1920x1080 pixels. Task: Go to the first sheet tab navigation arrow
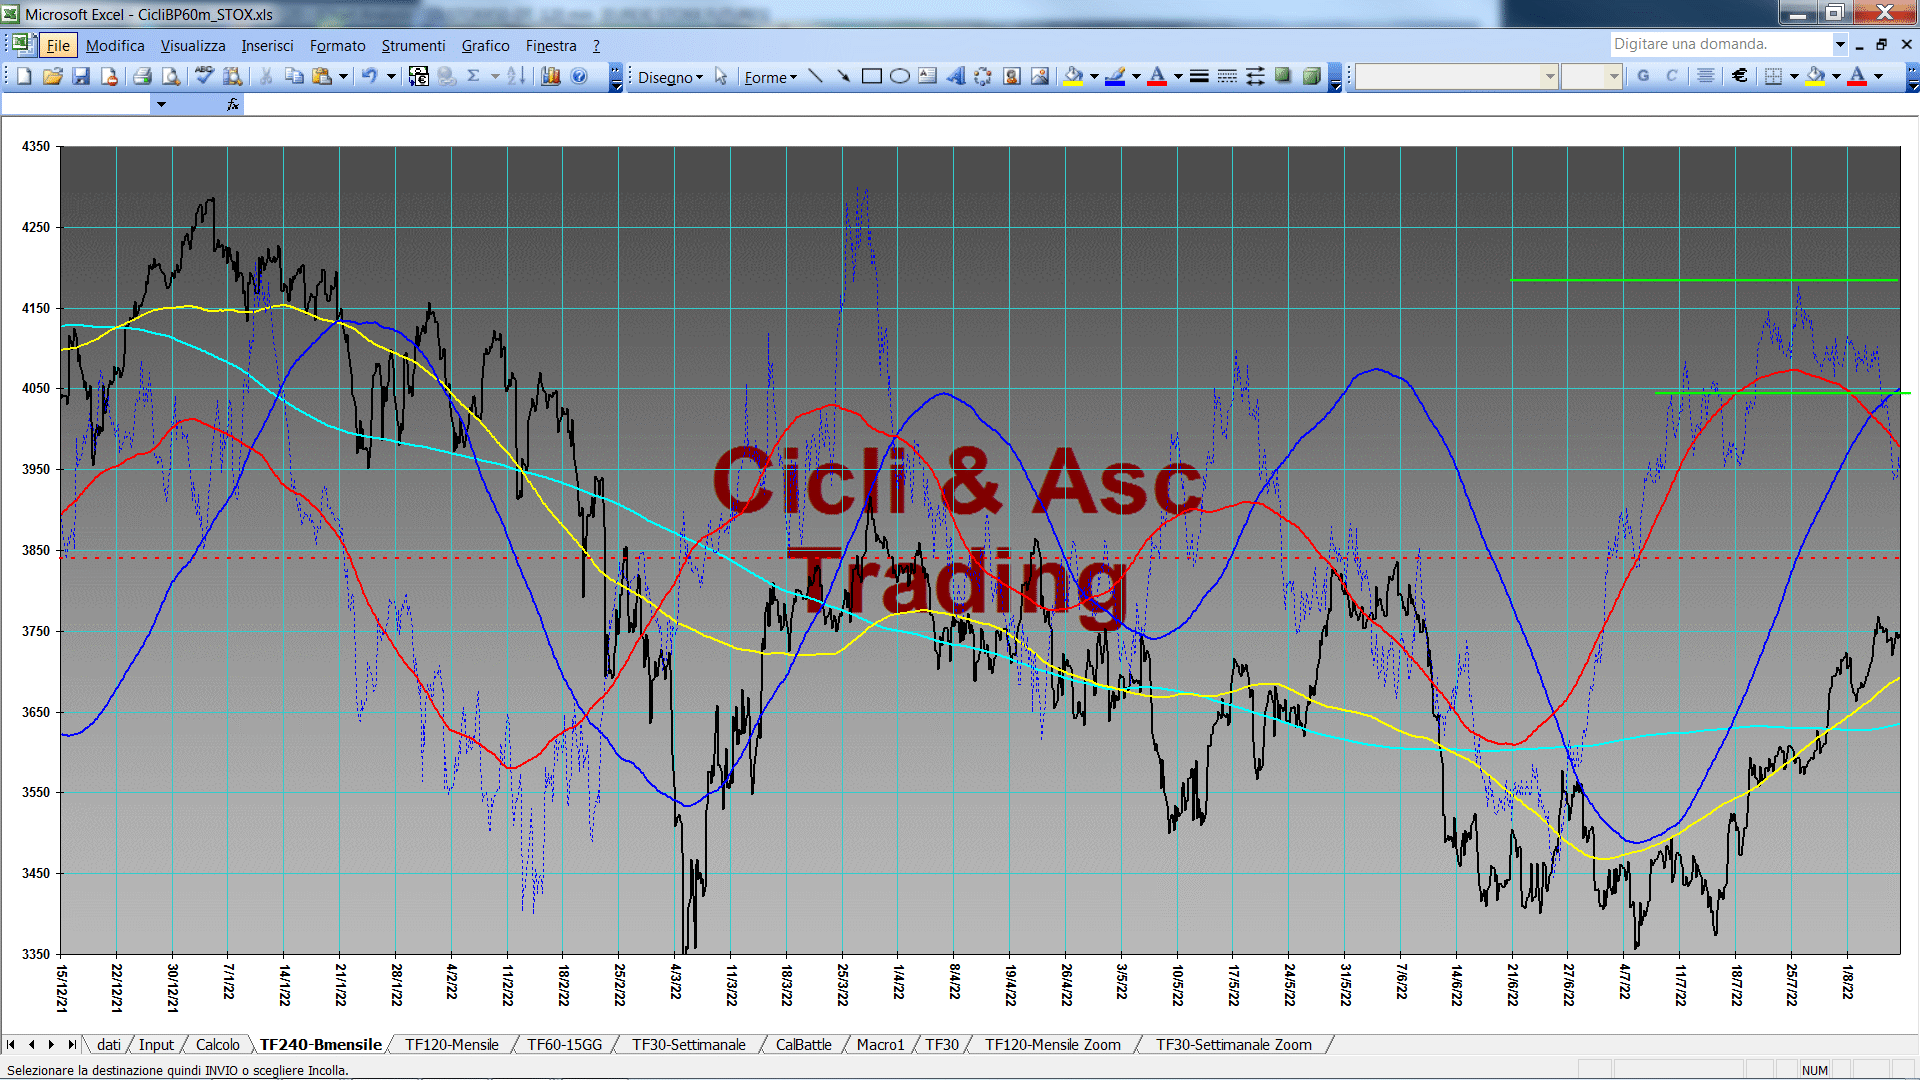pos(11,1045)
